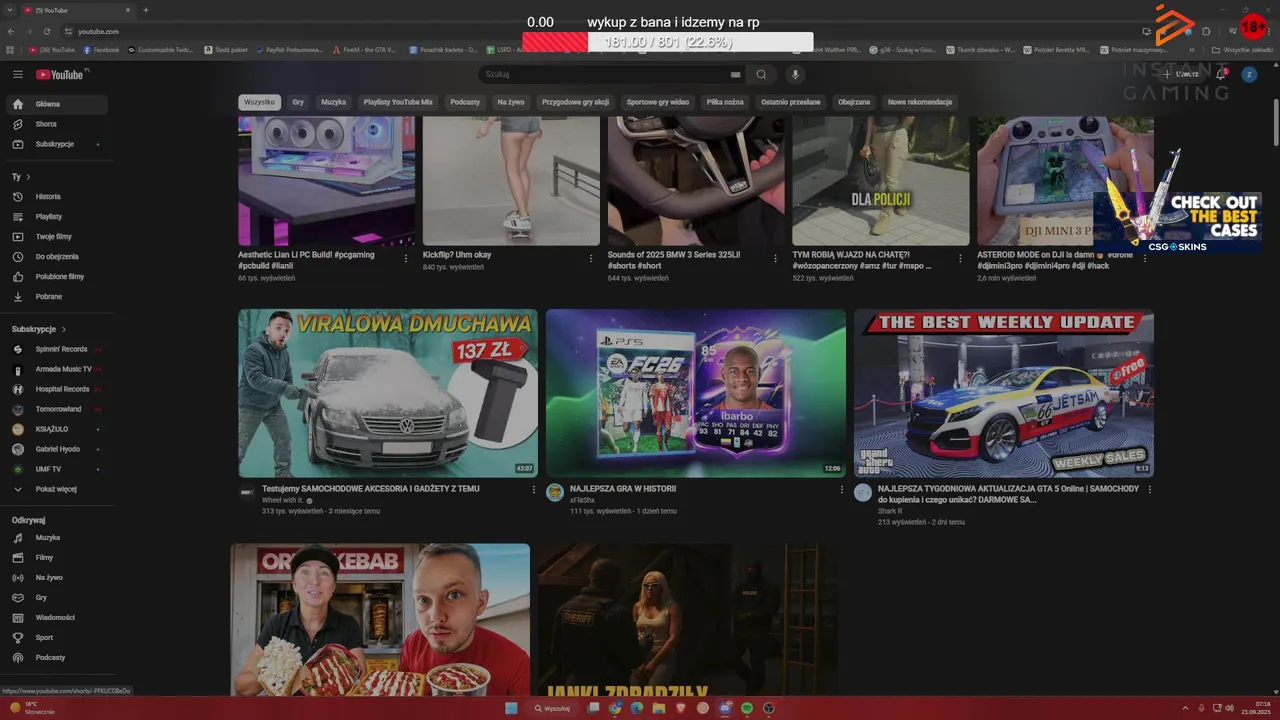Click the Windows Start button
The height and width of the screenshot is (720, 1280).
511,708
